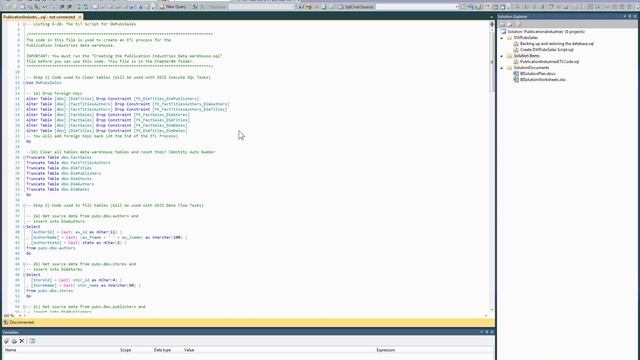640x360 pixels.
Task: Click the Disconnected status bar text
Action: (22, 322)
